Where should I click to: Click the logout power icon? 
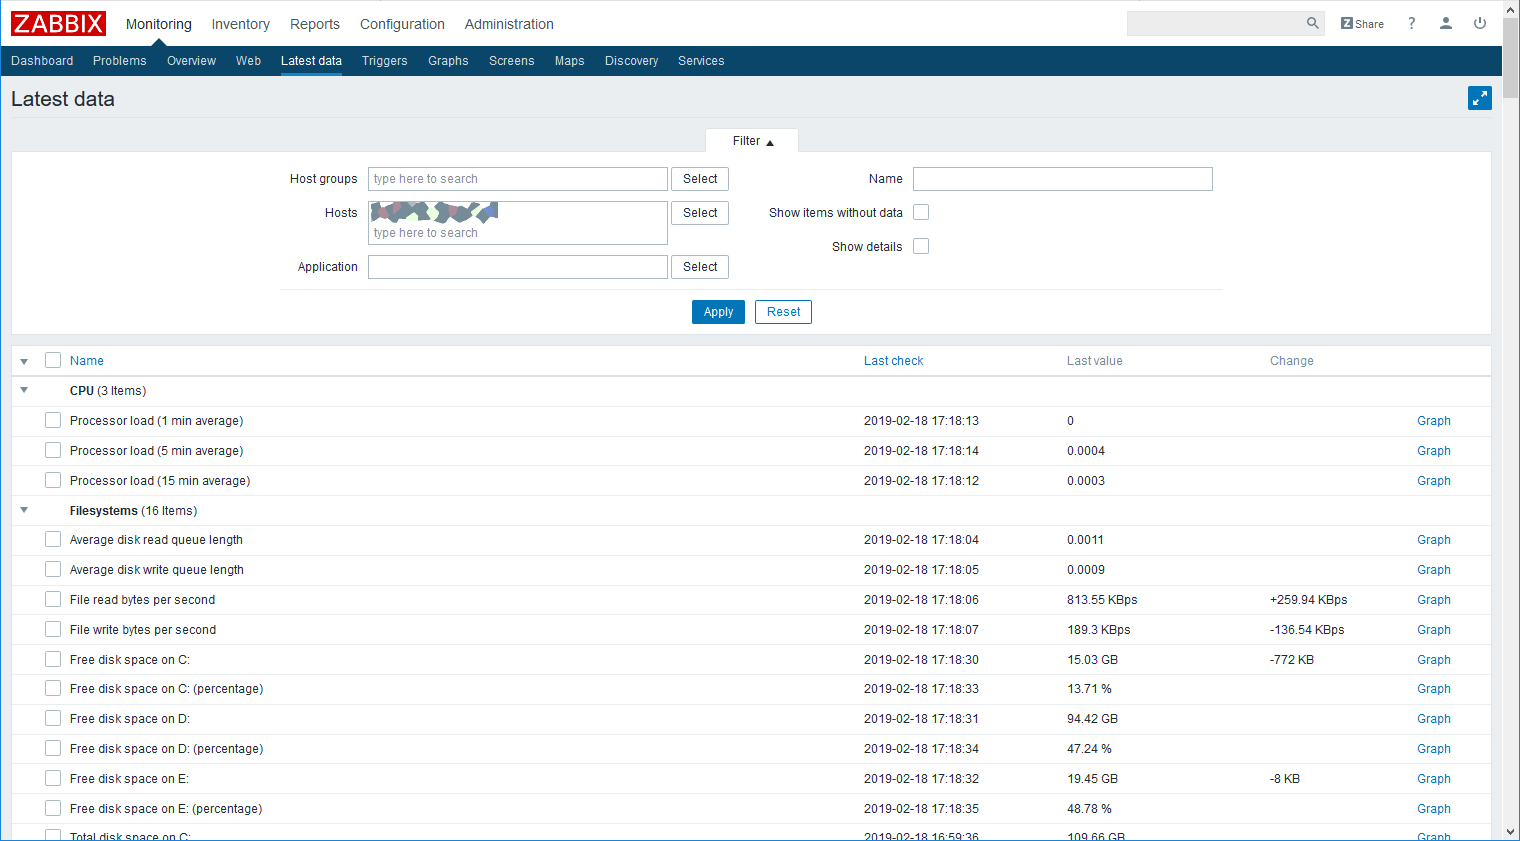point(1479,23)
